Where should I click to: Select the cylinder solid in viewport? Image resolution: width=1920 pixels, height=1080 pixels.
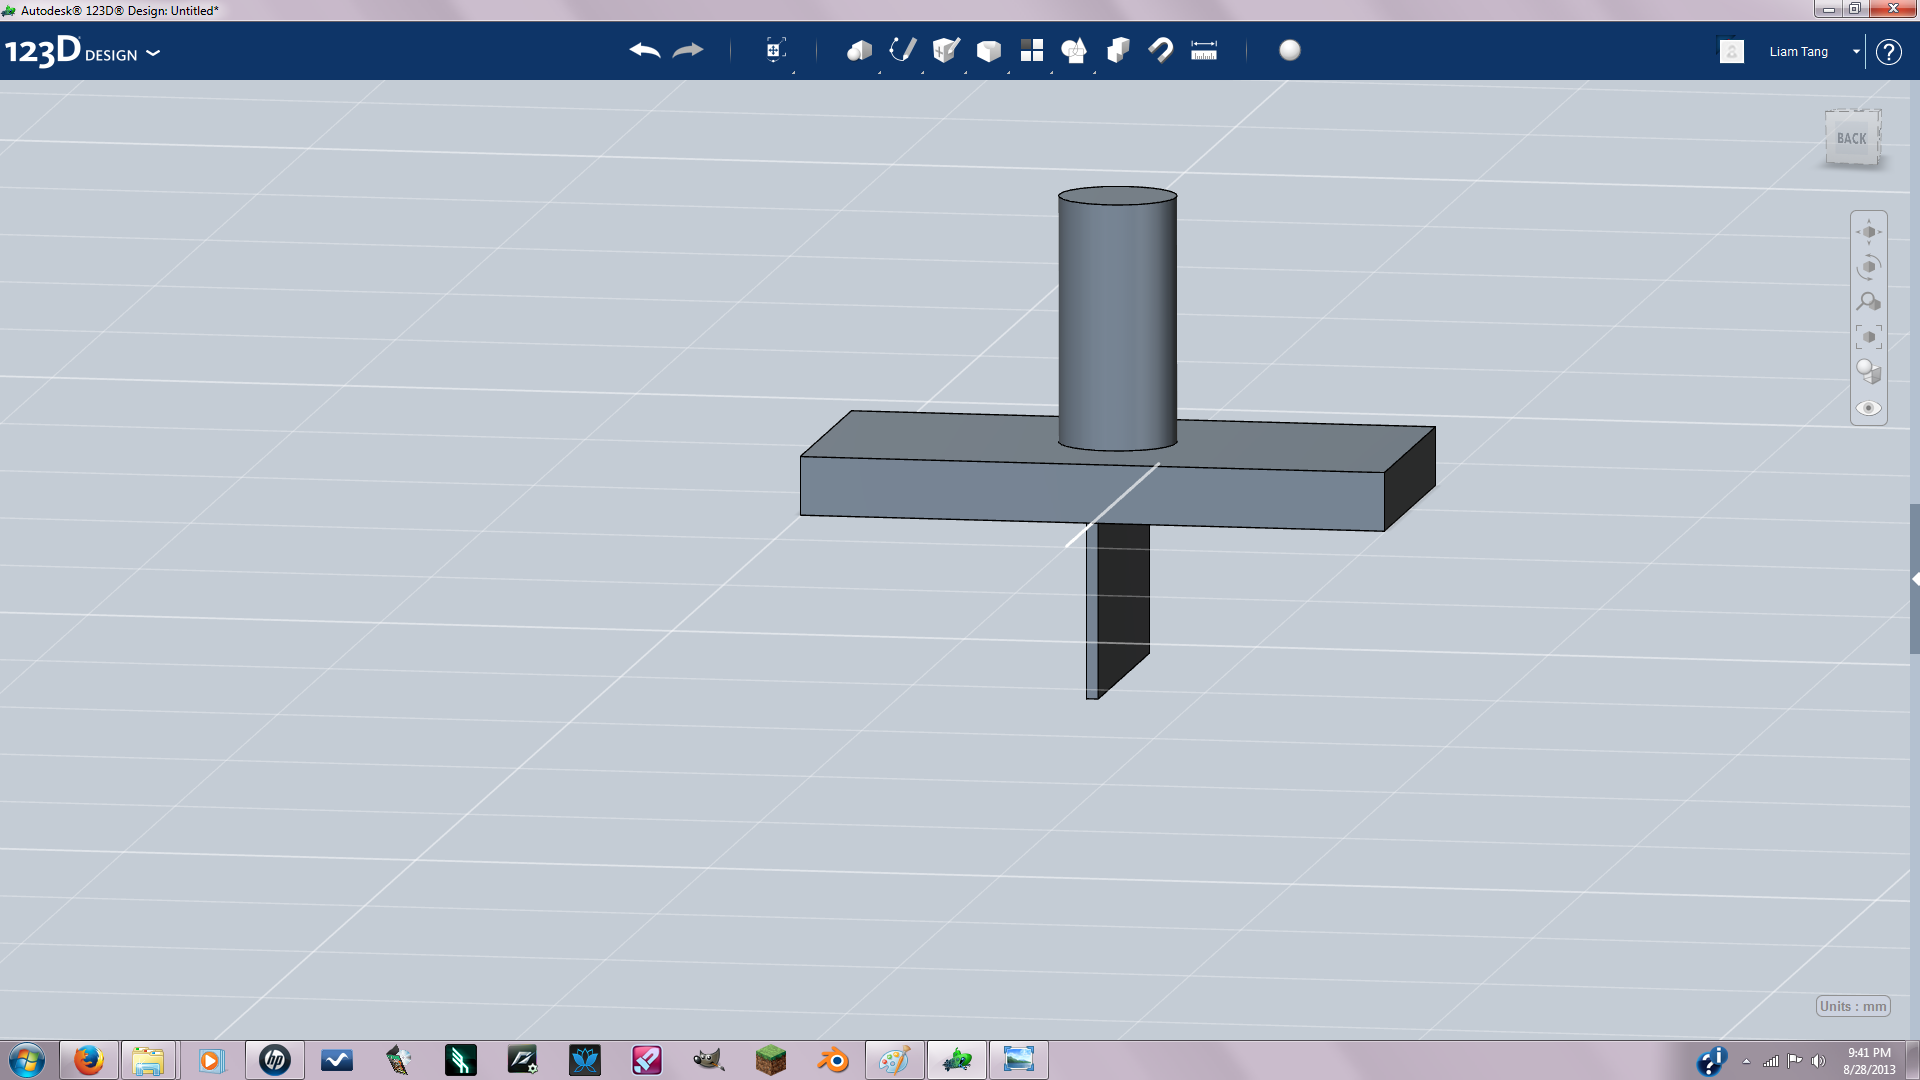(1117, 318)
